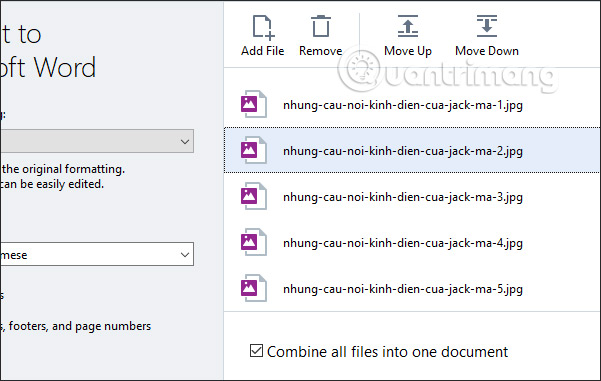Select file name nhung-cau-noi-kinh-dien-cua-jack-ma-1.jpg
The image size is (601, 381).
[403, 105]
